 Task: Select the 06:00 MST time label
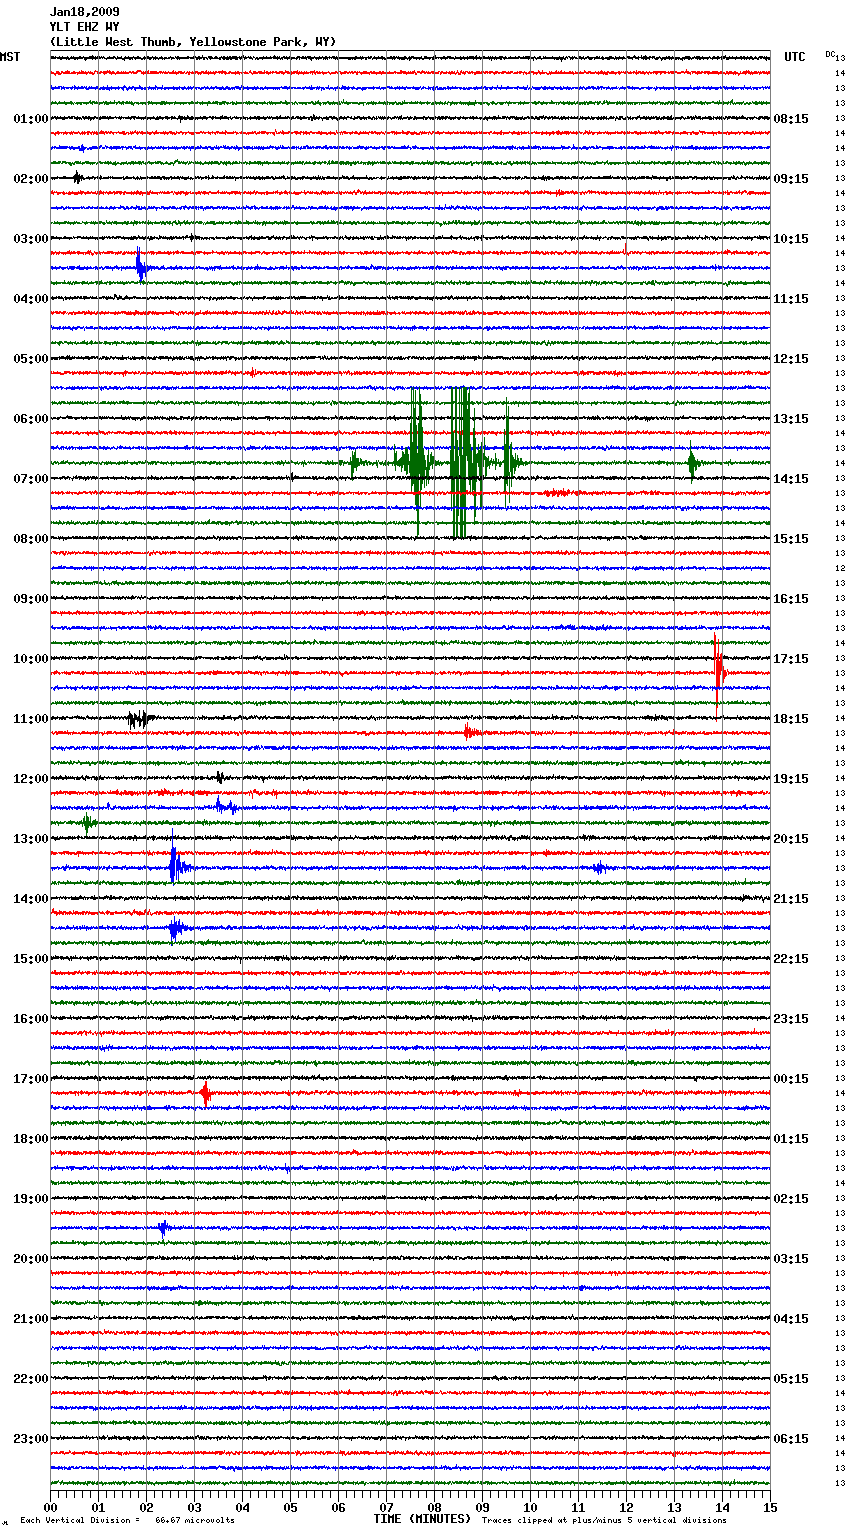point(30,419)
